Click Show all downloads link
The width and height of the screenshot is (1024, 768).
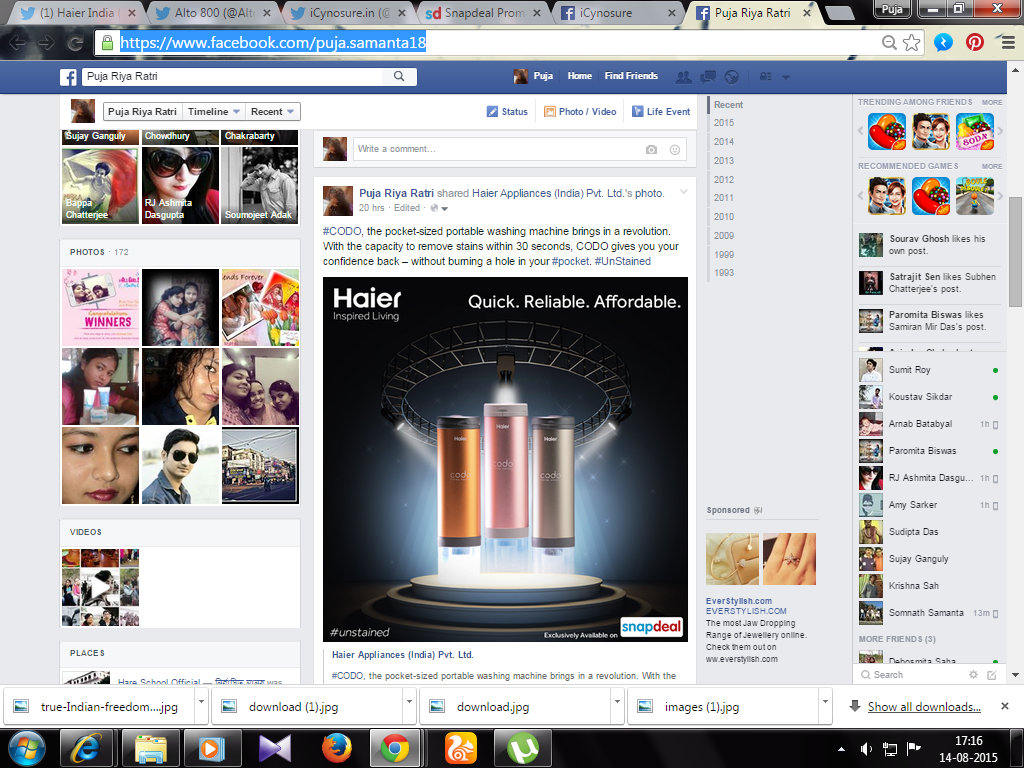(x=924, y=707)
